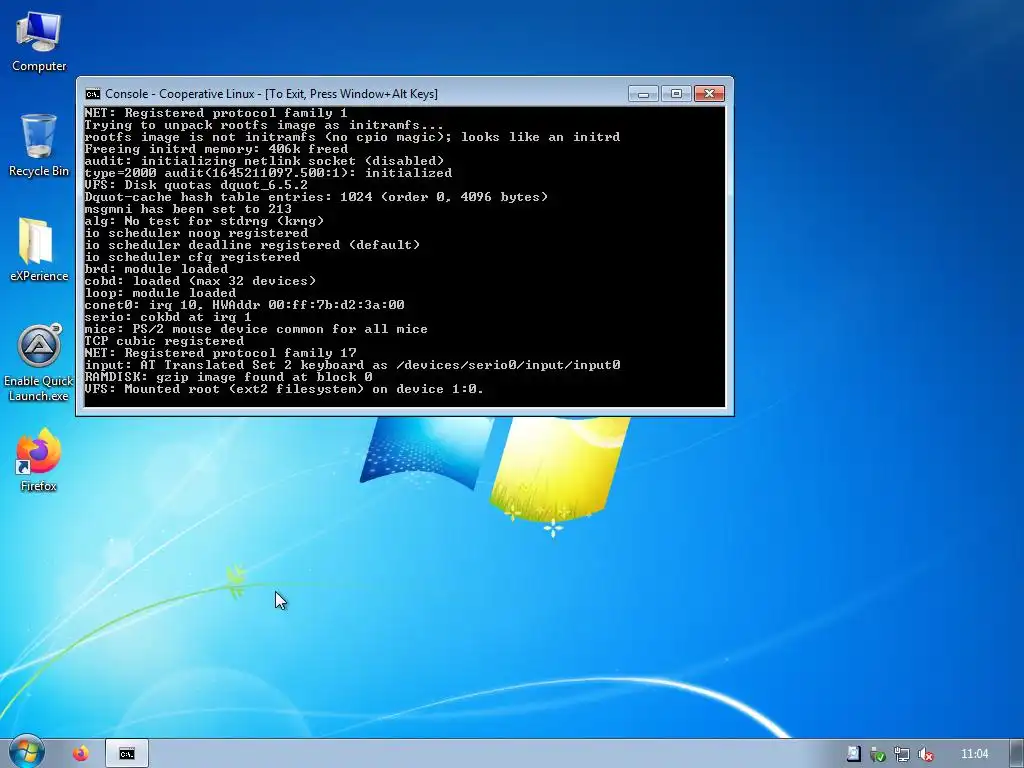Click 'msgmni has been set to 213' line

[x=188, y=209]
